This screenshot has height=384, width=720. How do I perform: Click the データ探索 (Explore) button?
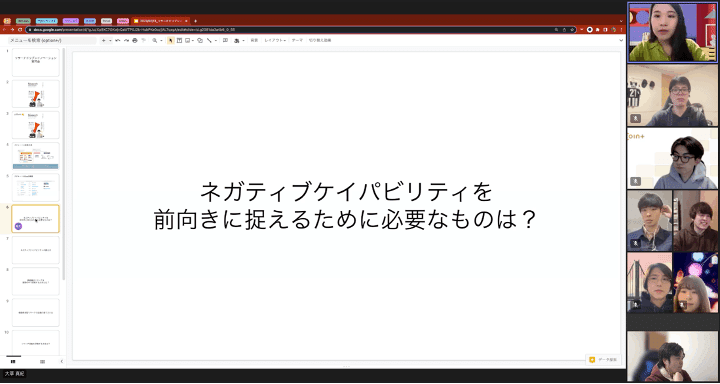(x=604, y=360)
